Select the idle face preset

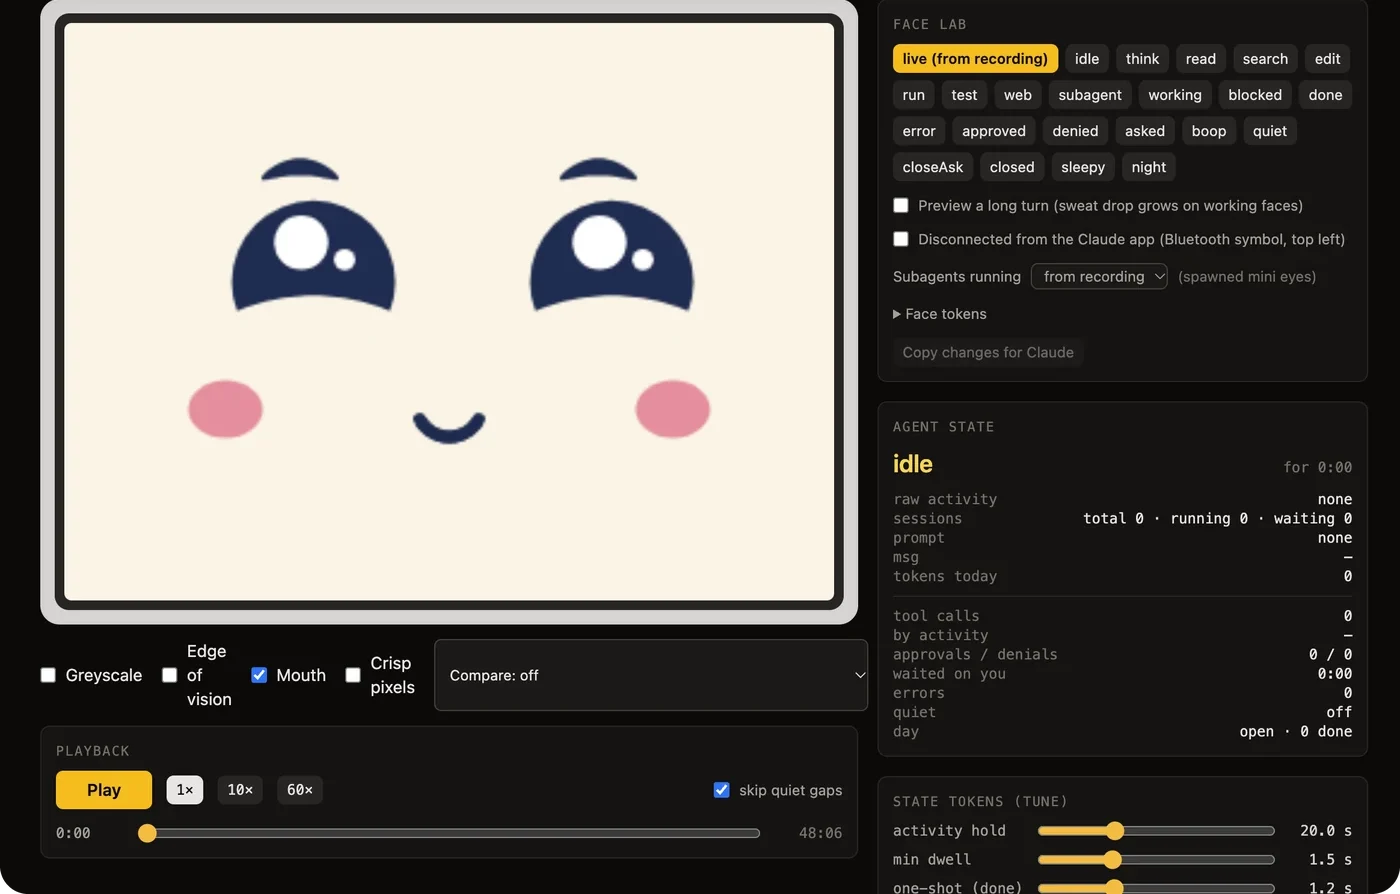pos(1087,59)
